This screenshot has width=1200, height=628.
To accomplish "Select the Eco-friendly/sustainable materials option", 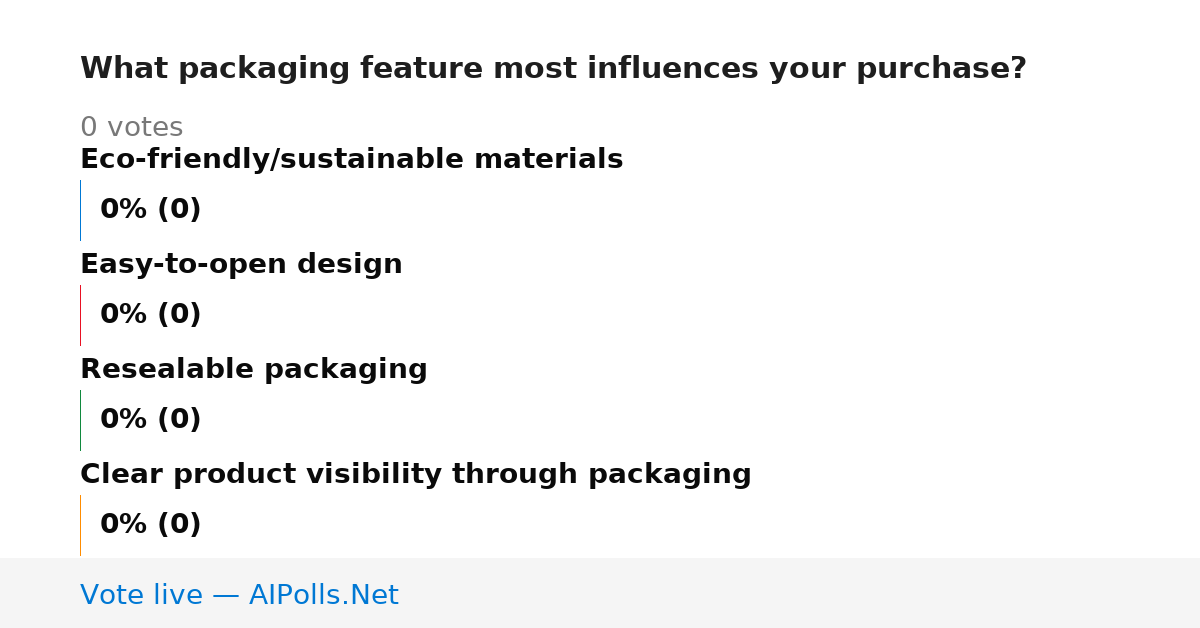I will tap(351, 159).
